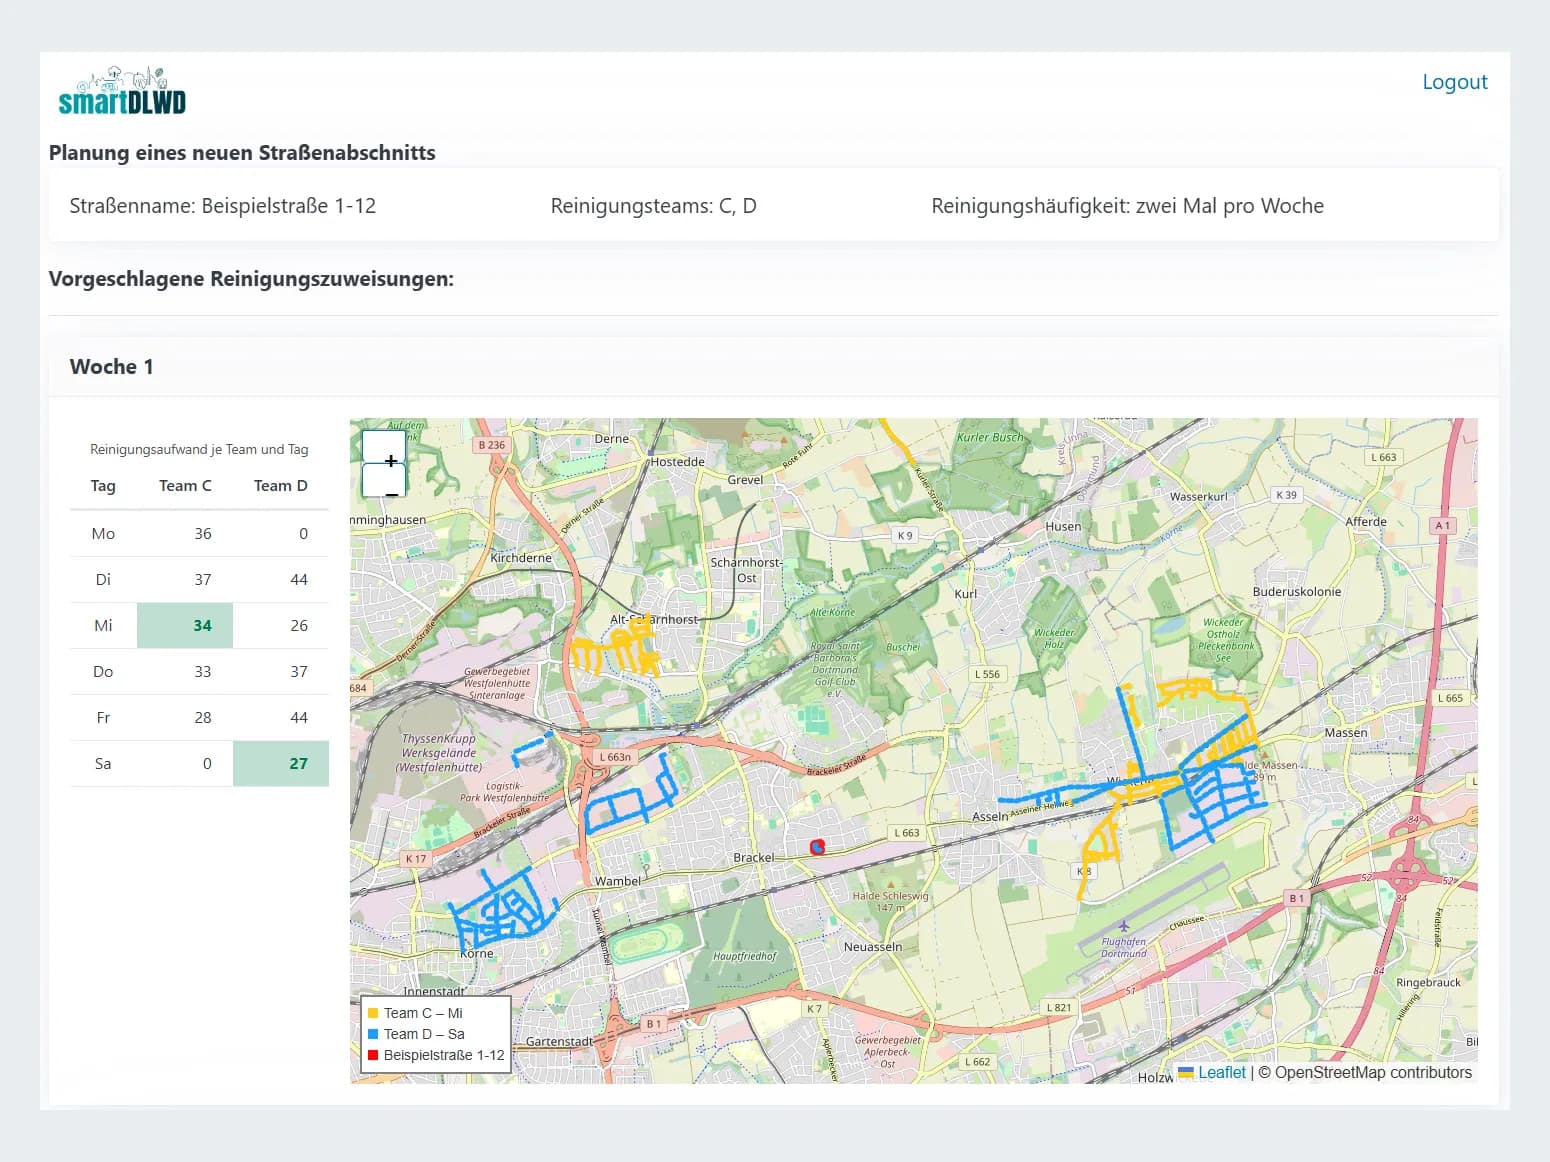This screenshot has height=1162, width=1550.
Task: Click the Brackel label on the map
Action: pos(754,858)
